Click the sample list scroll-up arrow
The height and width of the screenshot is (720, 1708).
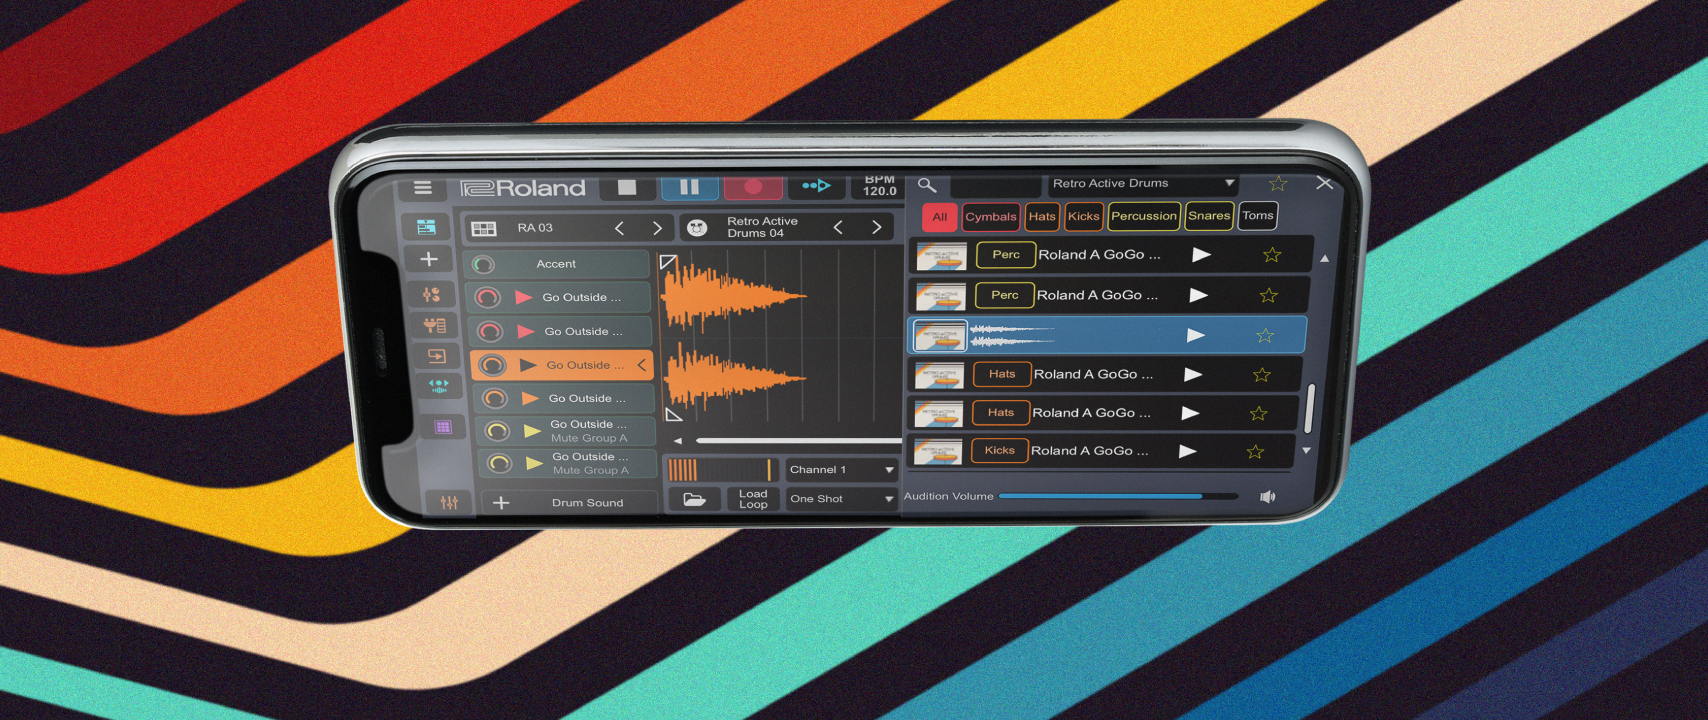tap(1324, 258)
